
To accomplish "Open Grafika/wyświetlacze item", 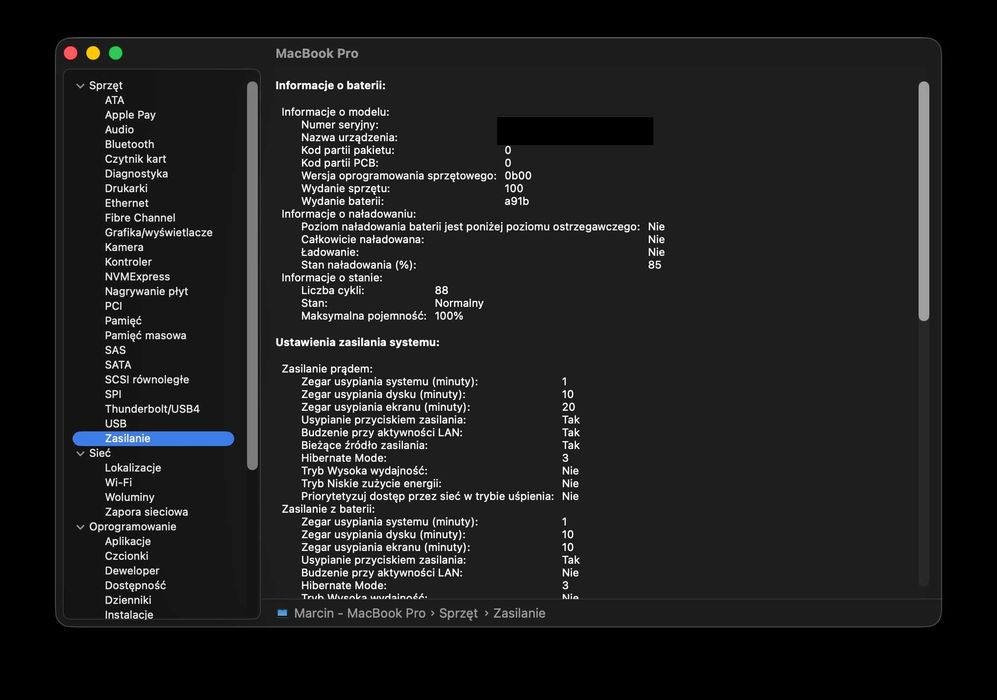I will click(158, 232).
